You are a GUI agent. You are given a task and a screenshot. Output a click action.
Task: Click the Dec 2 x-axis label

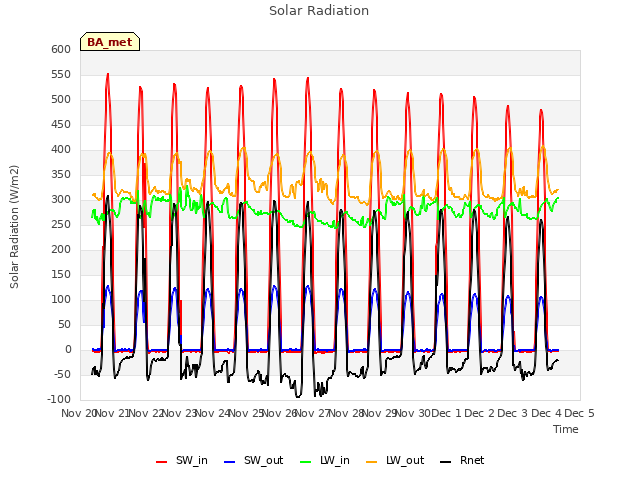tap(480, 413)
